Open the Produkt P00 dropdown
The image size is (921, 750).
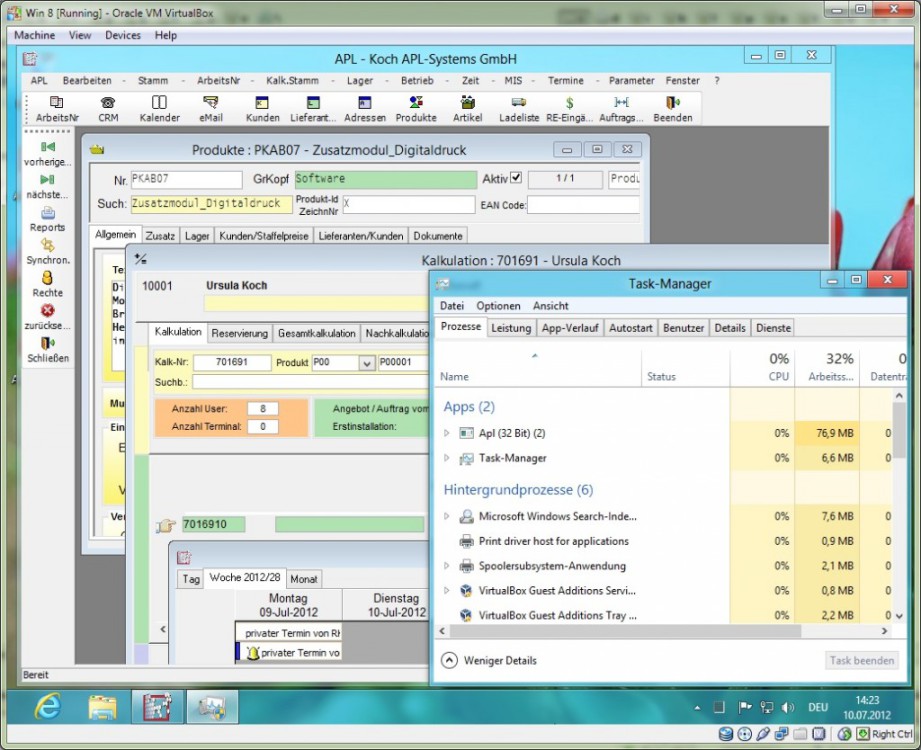pyautogui.click(x=367, y=363)
